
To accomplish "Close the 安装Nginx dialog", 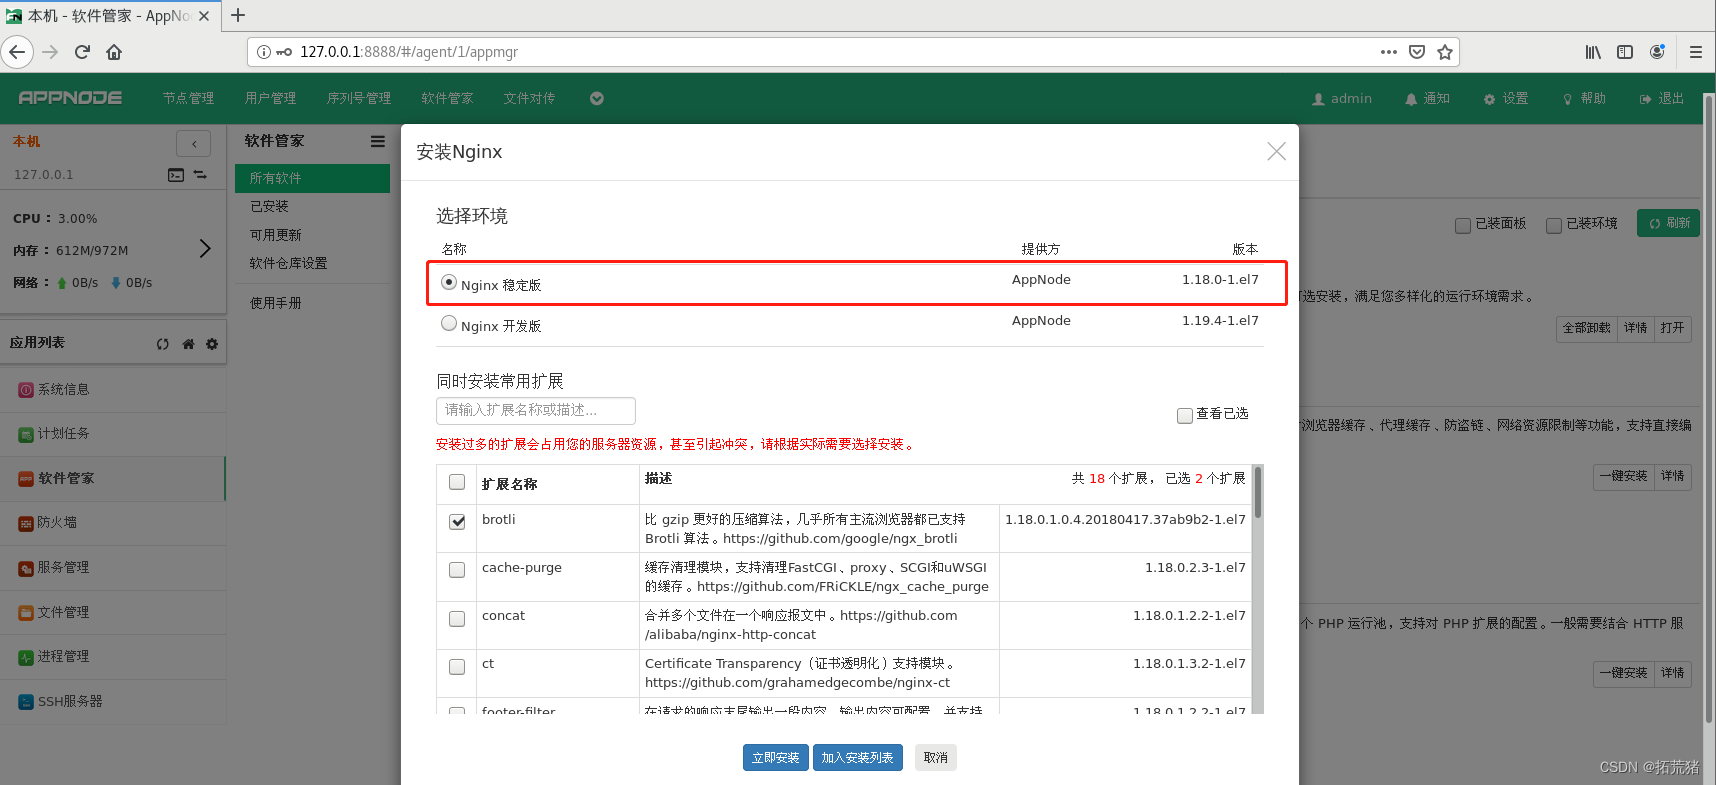I will pos(1277,151).
